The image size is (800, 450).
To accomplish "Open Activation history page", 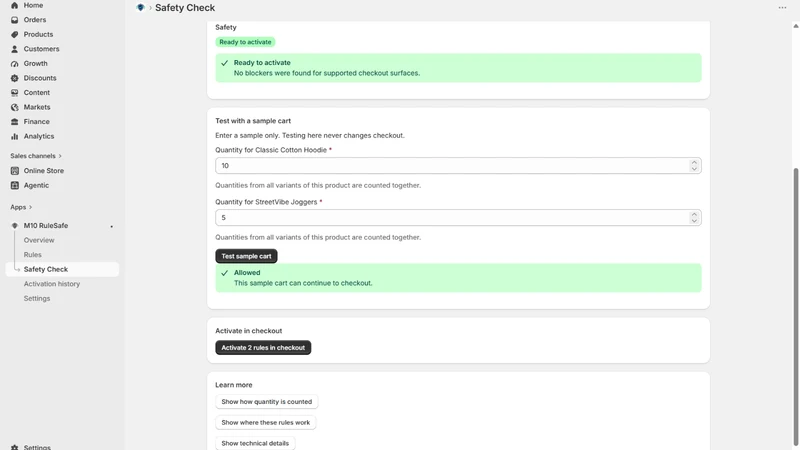I will [52, 284].
